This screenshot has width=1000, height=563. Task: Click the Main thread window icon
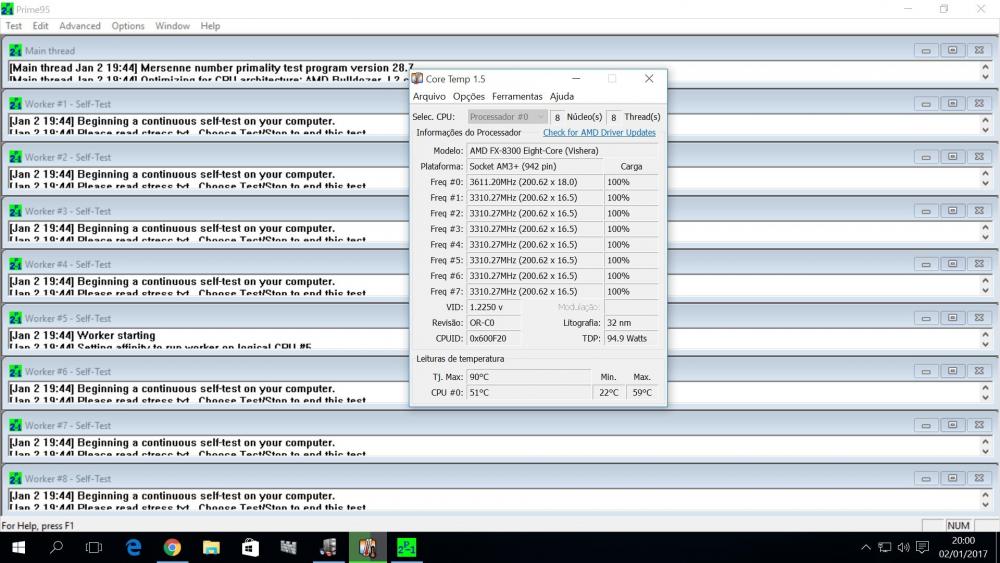(15, 50)
